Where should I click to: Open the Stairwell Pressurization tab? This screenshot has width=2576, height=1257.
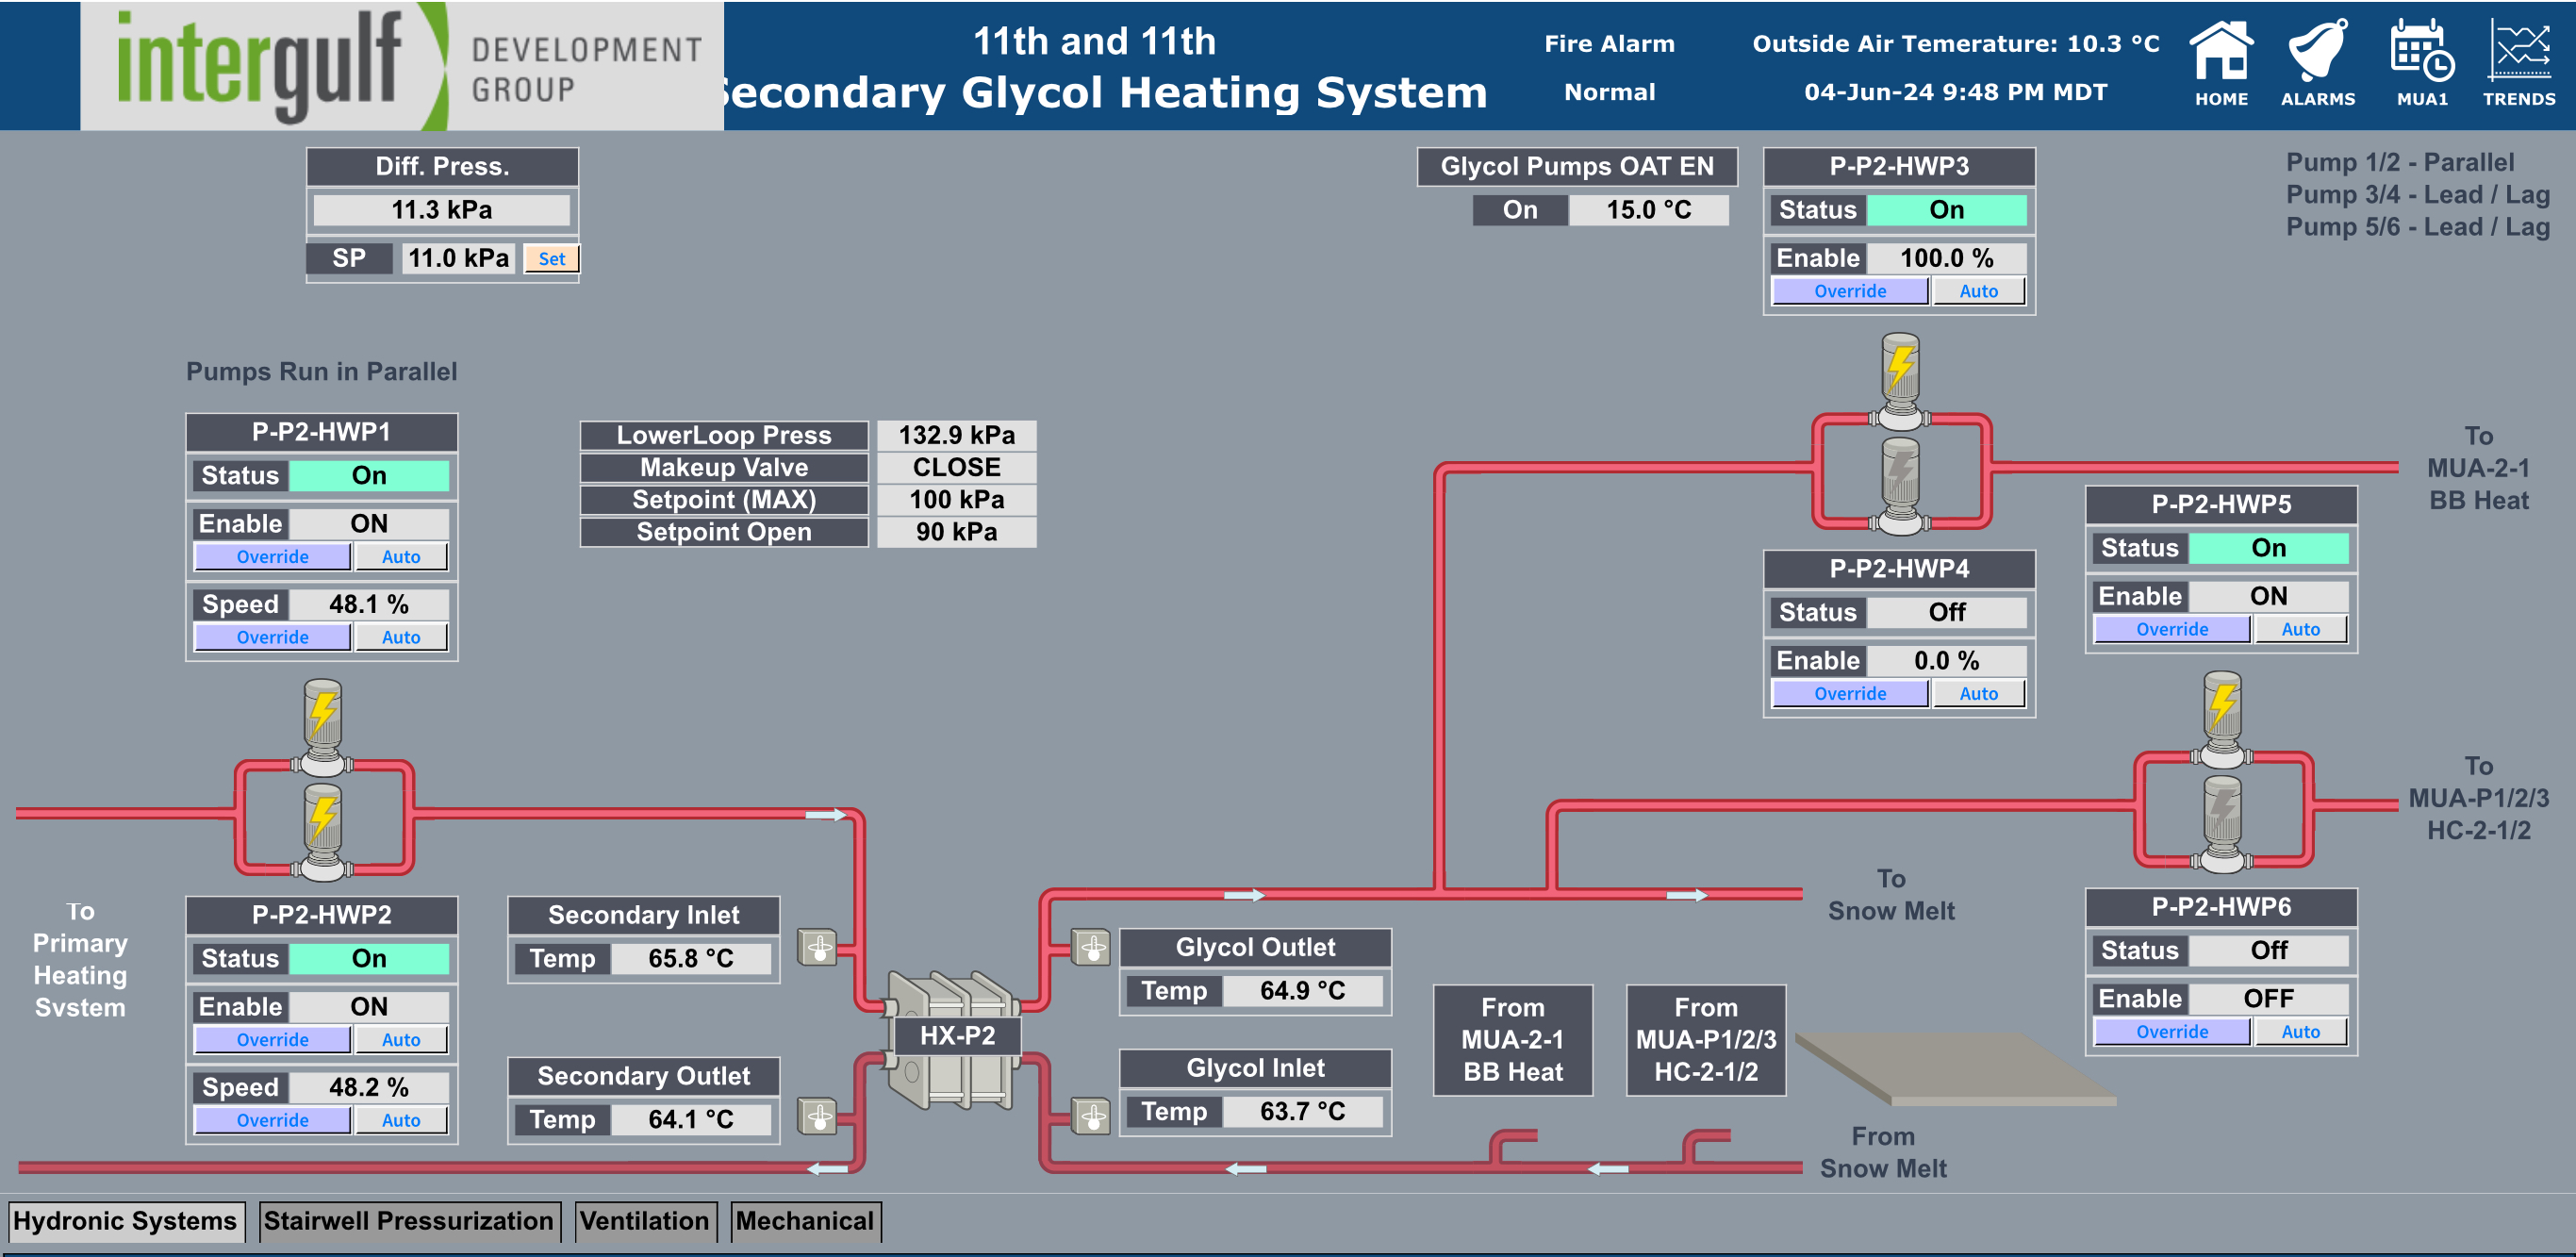(408, 1221)
